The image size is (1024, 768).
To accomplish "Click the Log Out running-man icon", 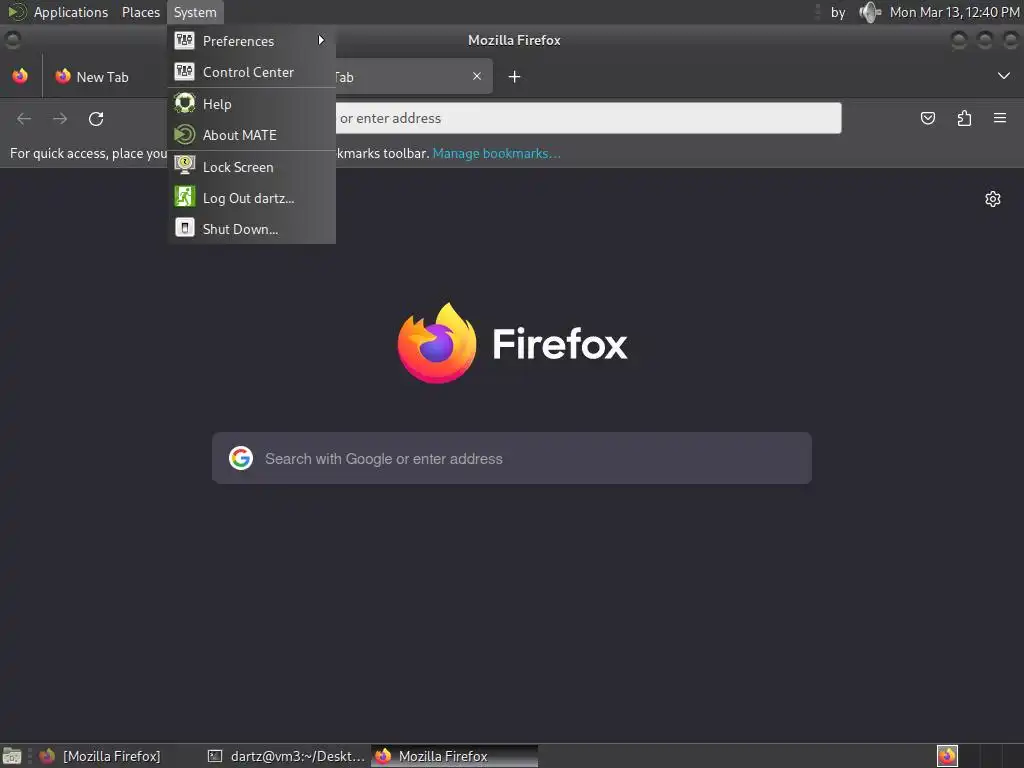I will click(184, 197).
